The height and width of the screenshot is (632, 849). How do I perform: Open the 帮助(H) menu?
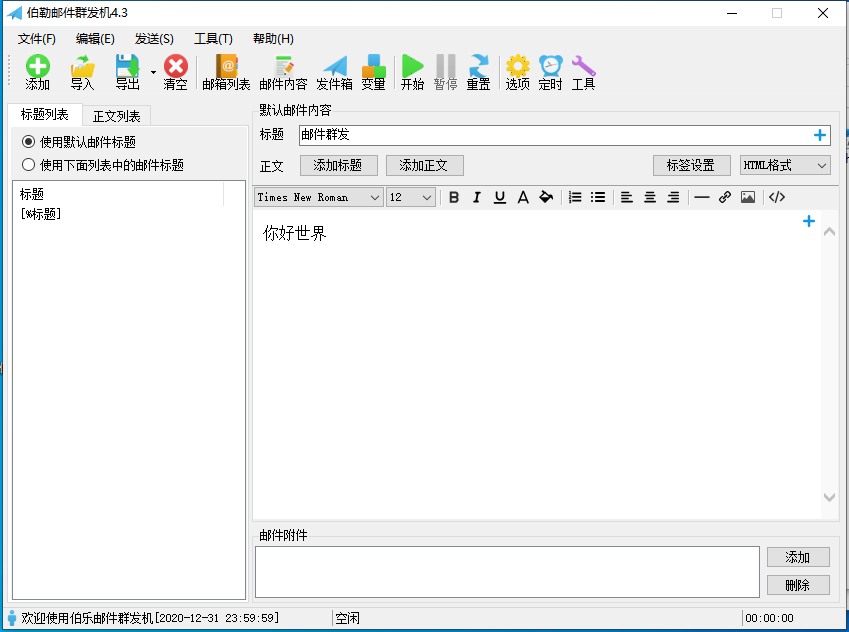click(273, 39)
